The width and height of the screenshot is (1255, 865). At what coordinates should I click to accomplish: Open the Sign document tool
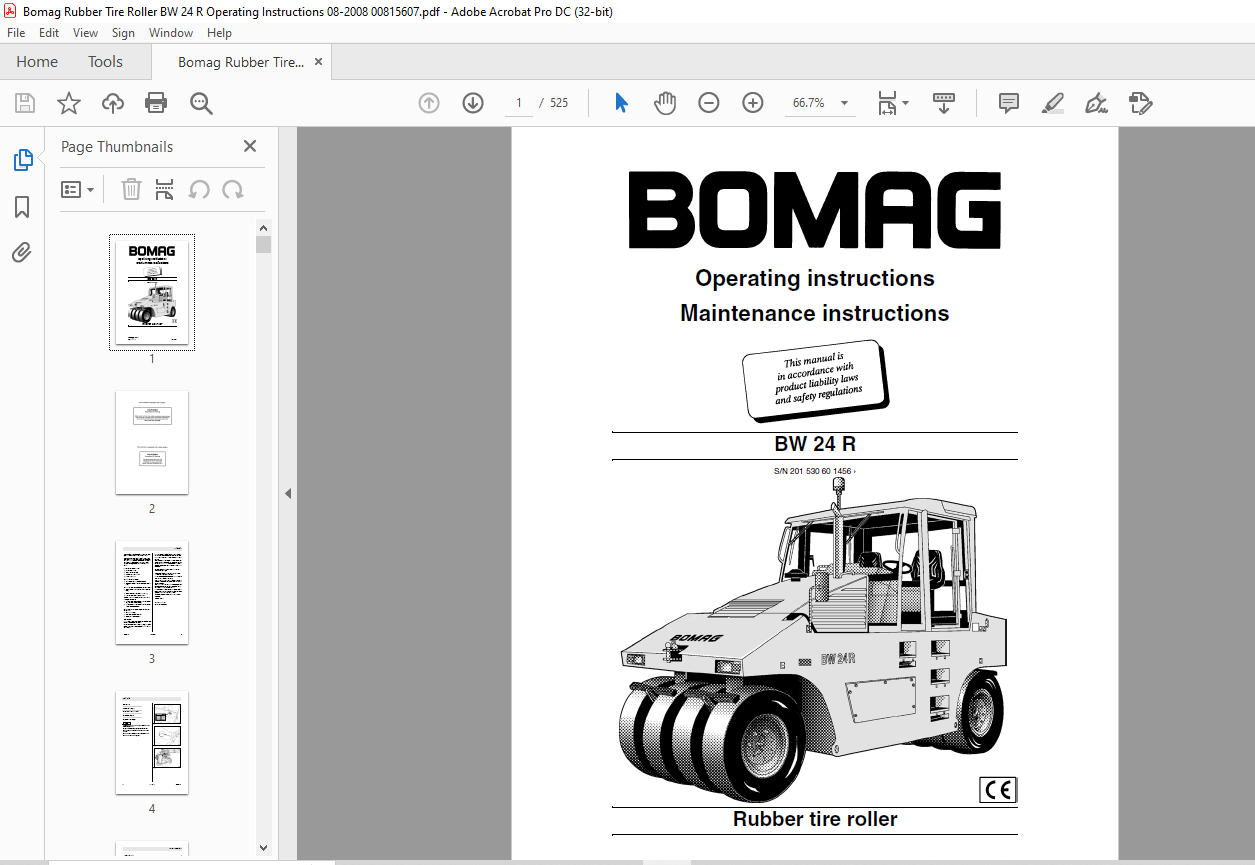pos(1097,103)
